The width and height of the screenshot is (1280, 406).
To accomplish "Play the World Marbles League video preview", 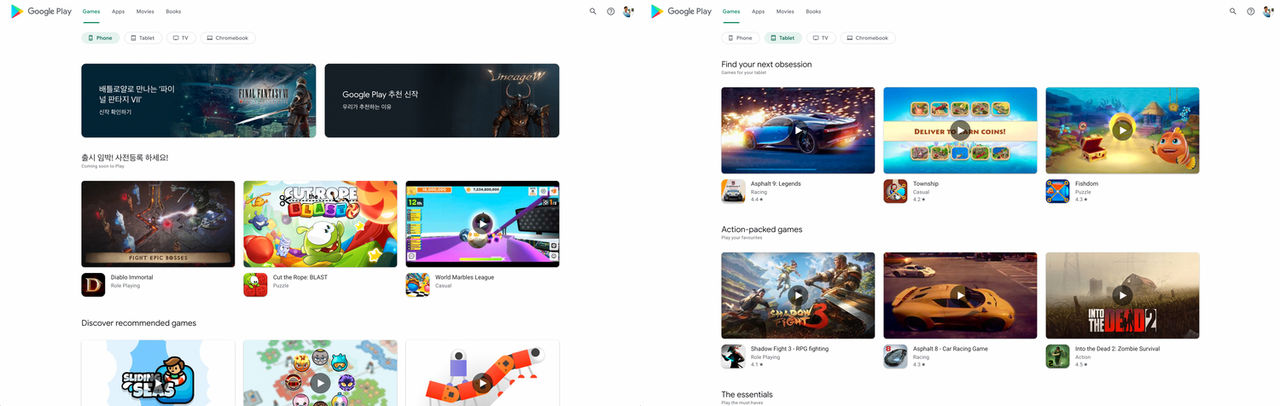I will pos(482,223).
